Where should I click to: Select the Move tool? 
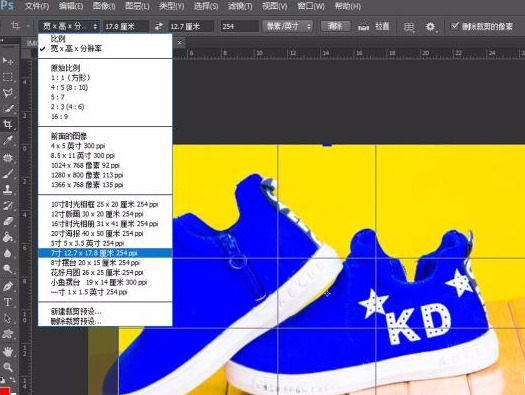click(8, 61)
